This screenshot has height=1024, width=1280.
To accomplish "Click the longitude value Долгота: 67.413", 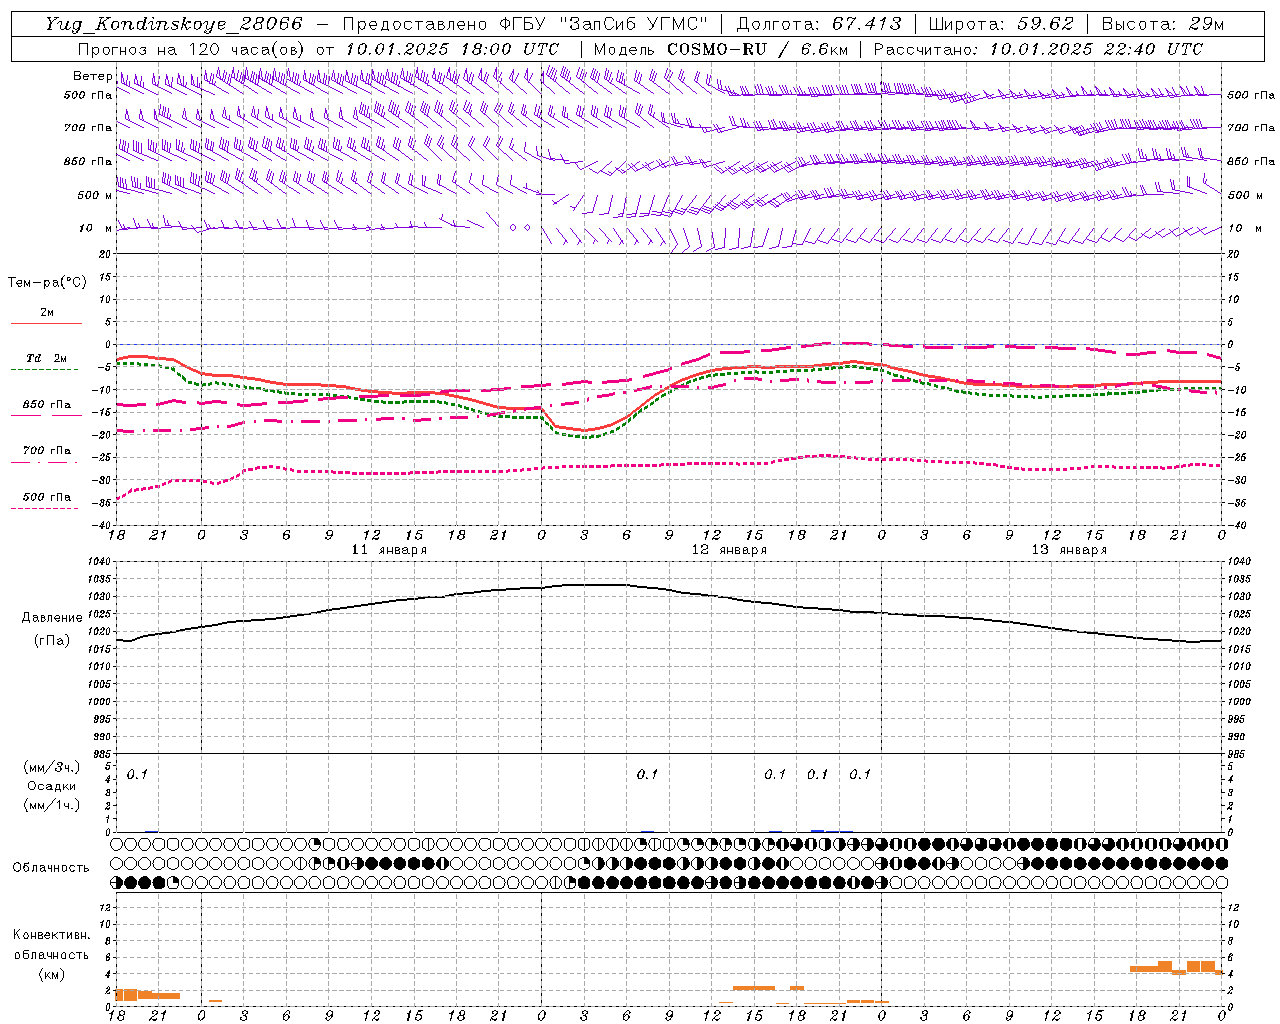I will (819, 24).
